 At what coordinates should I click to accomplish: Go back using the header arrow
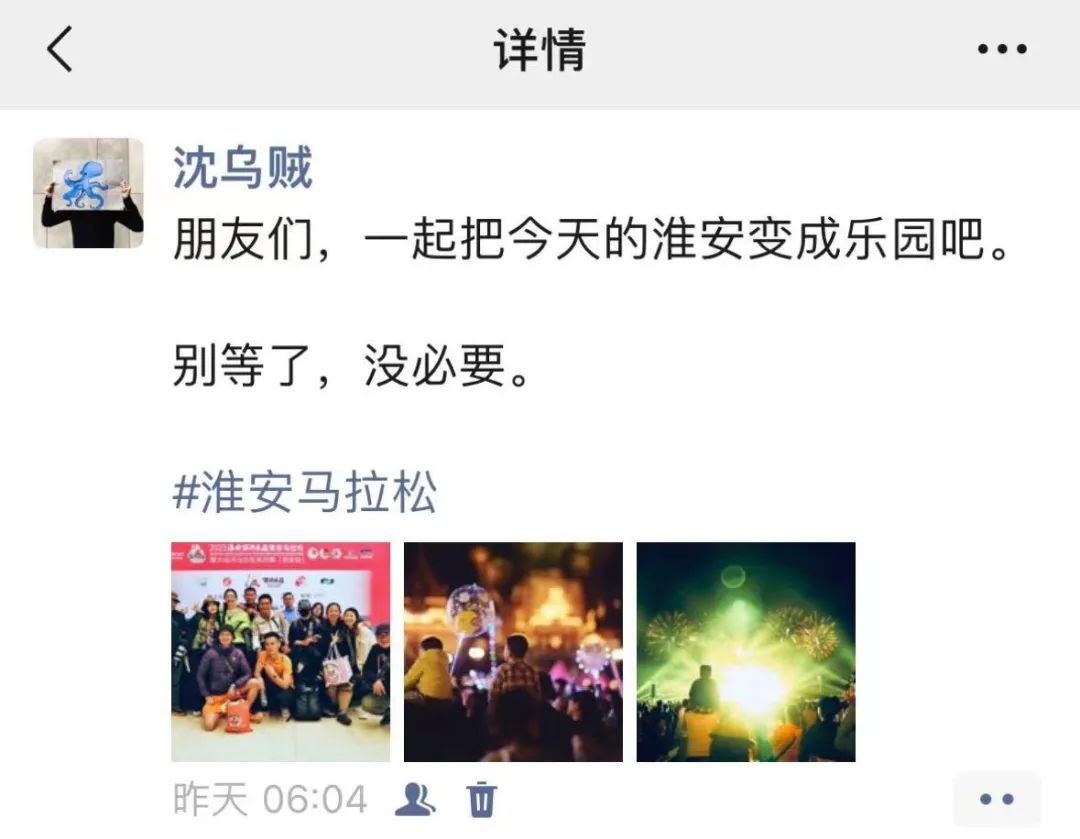[x=60, y=49]
